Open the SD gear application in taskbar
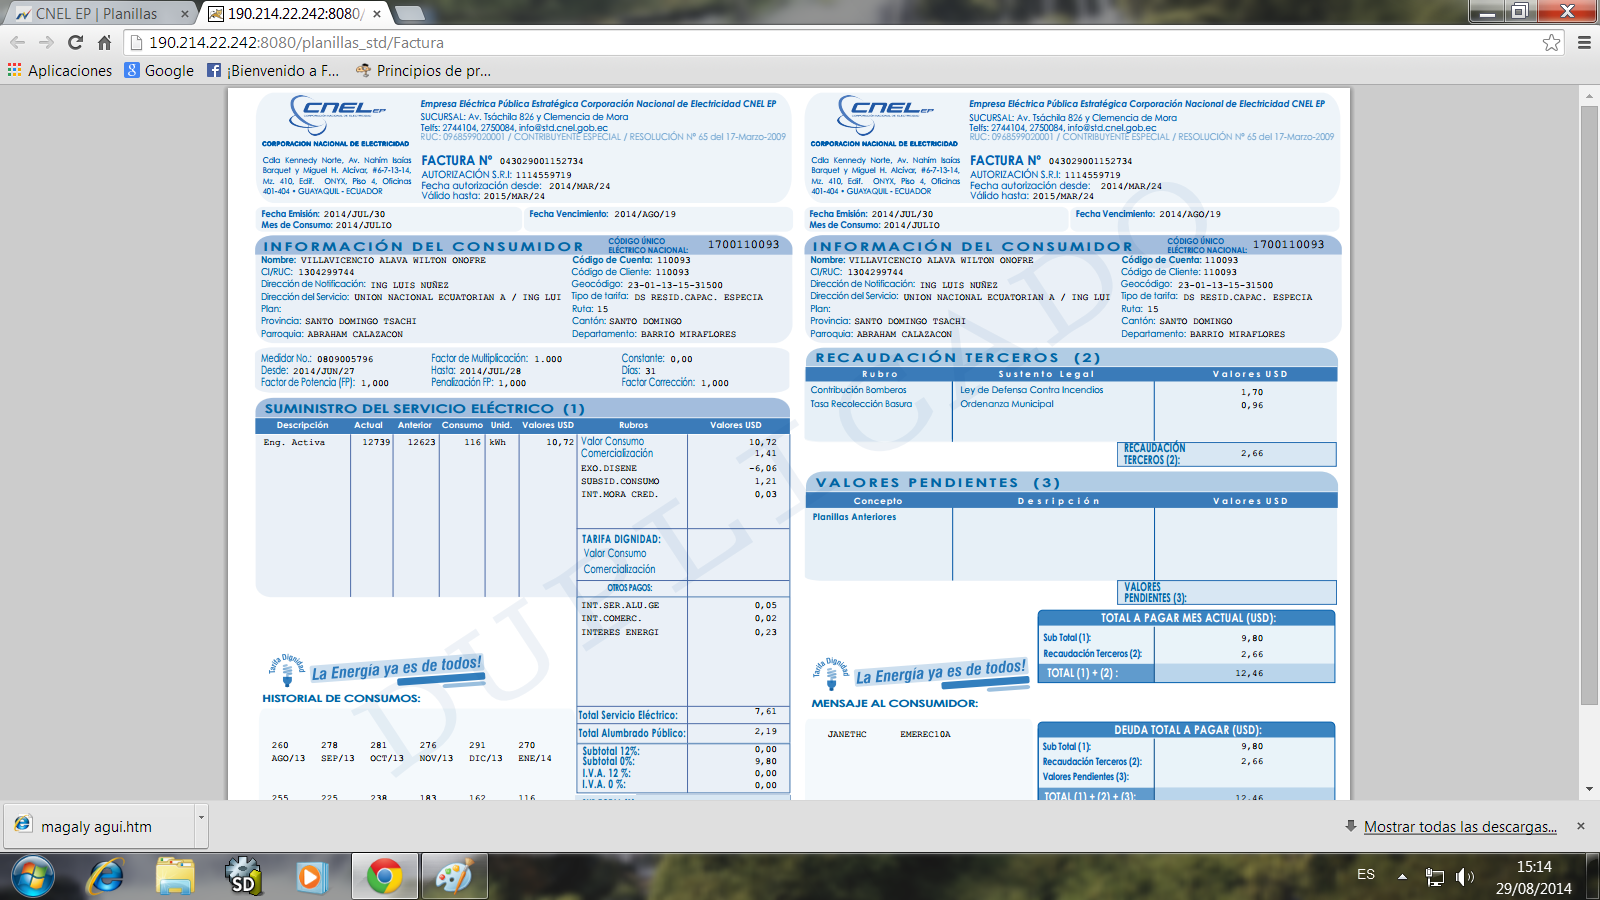The image size is (1600, 900). click(x=243, y=877)
